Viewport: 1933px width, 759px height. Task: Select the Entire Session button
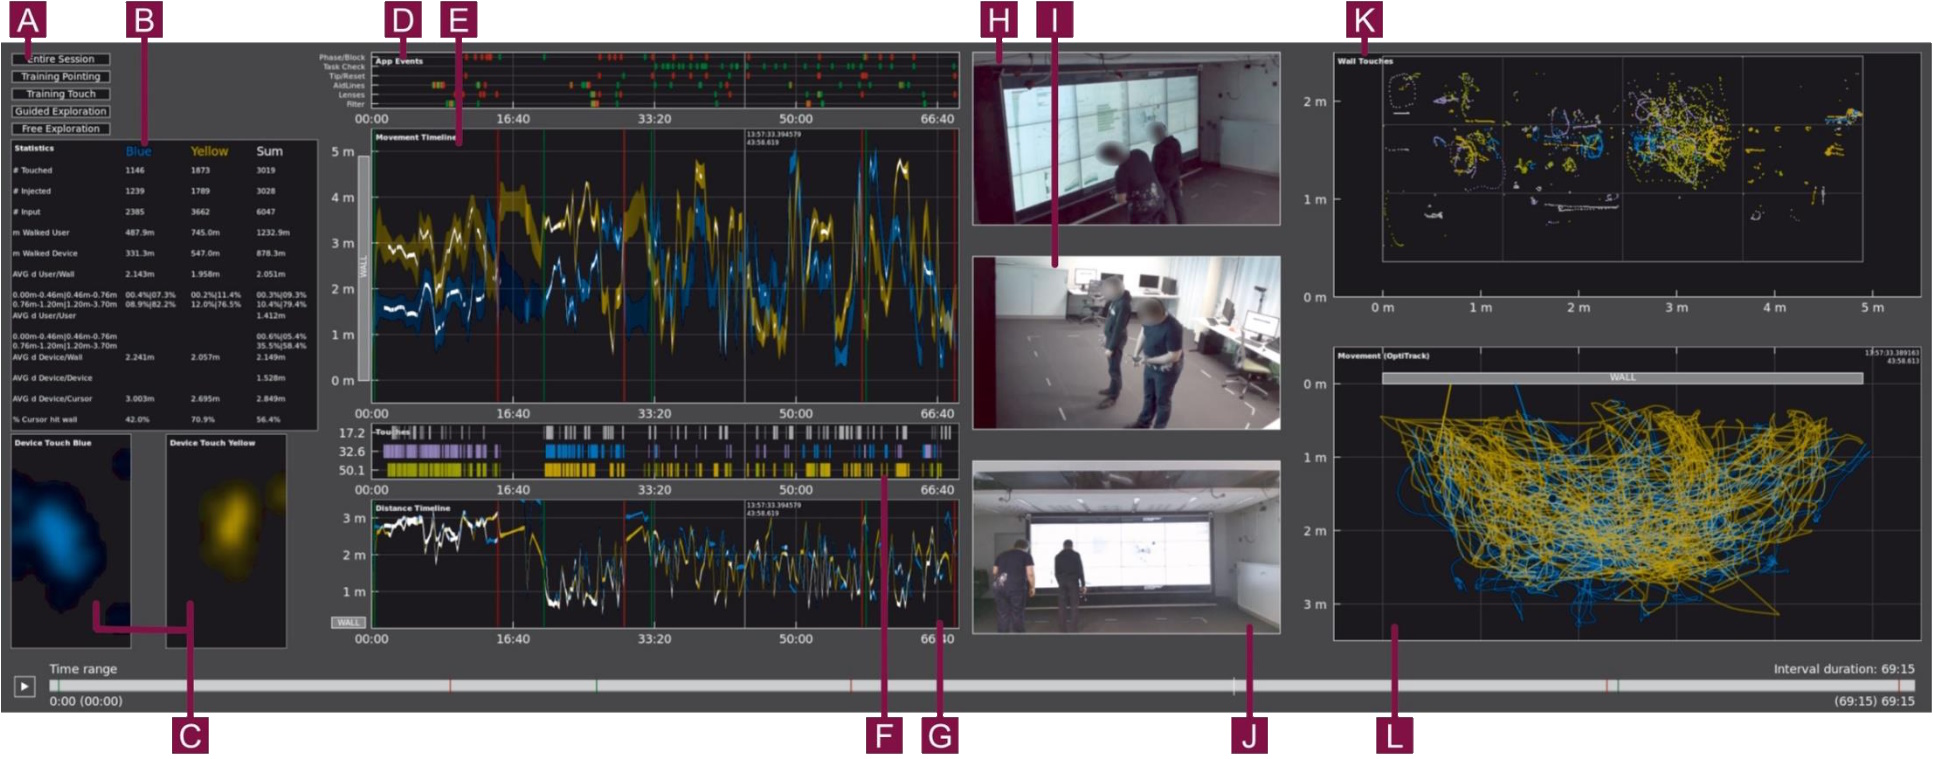click(x=61, y=59)
